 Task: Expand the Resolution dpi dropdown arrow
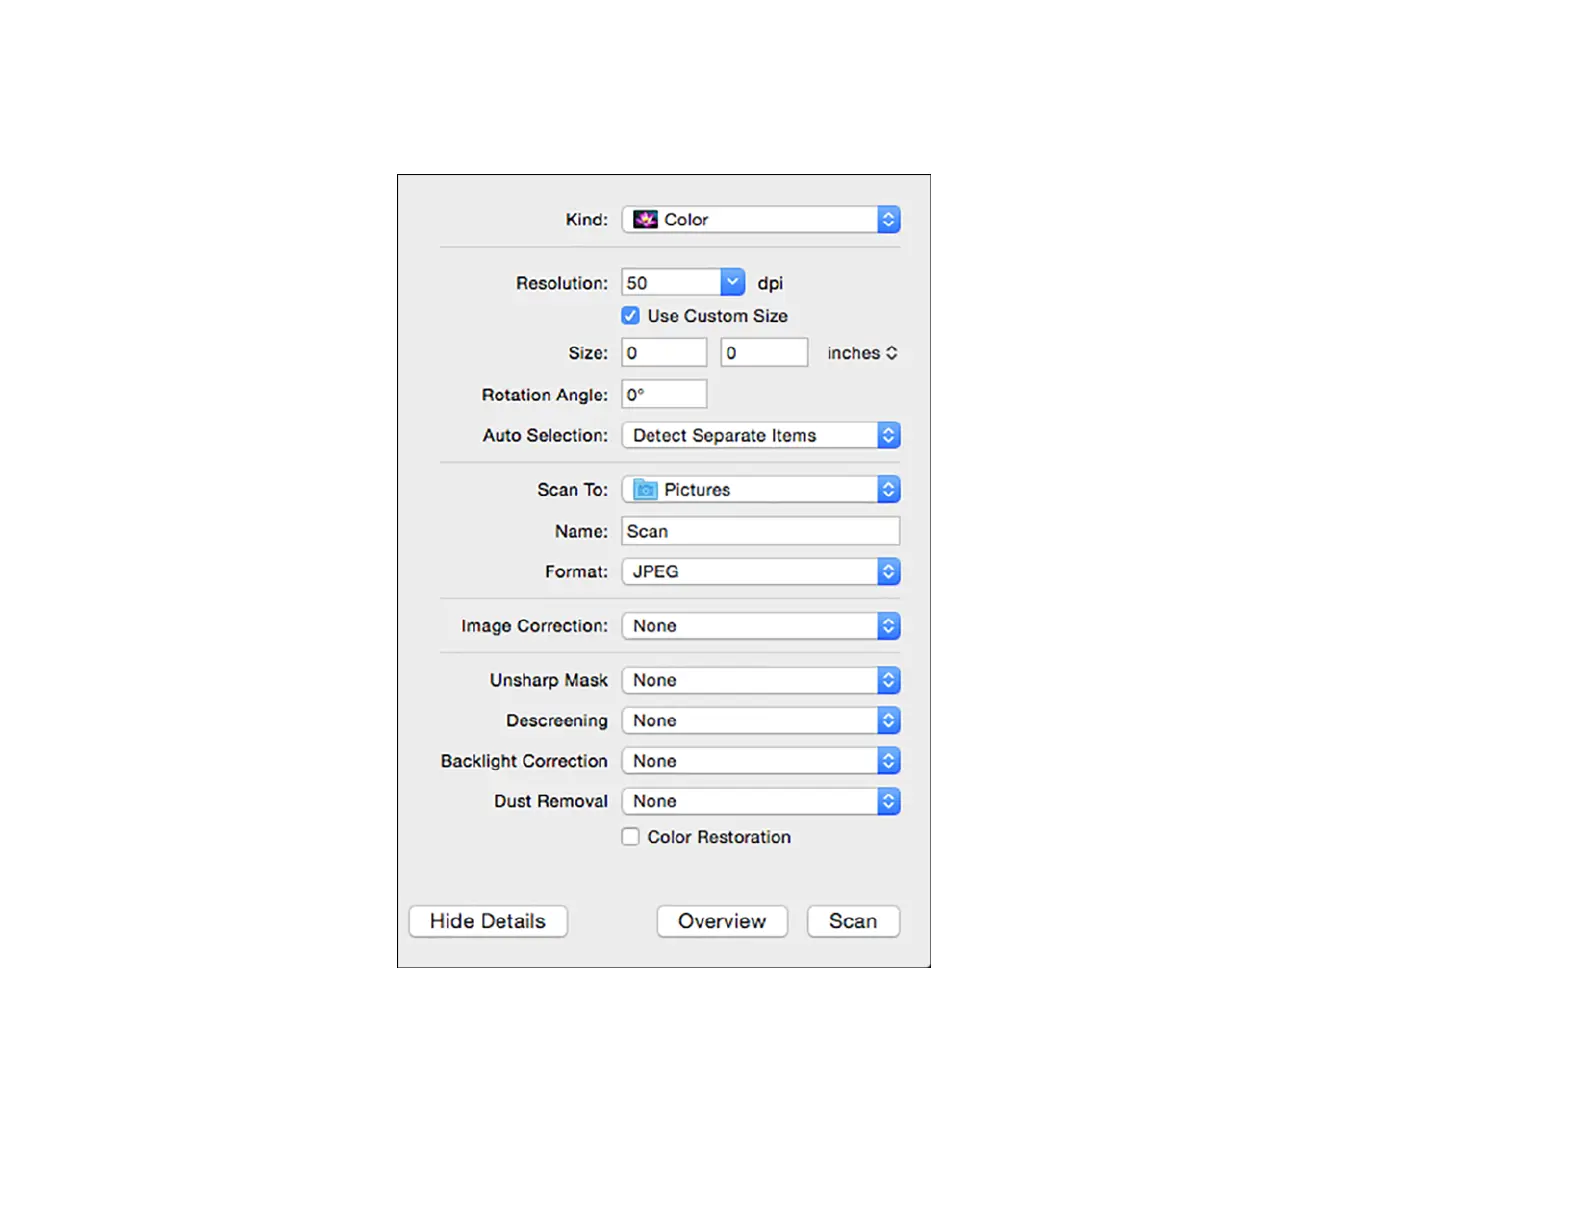pos(732,283)
